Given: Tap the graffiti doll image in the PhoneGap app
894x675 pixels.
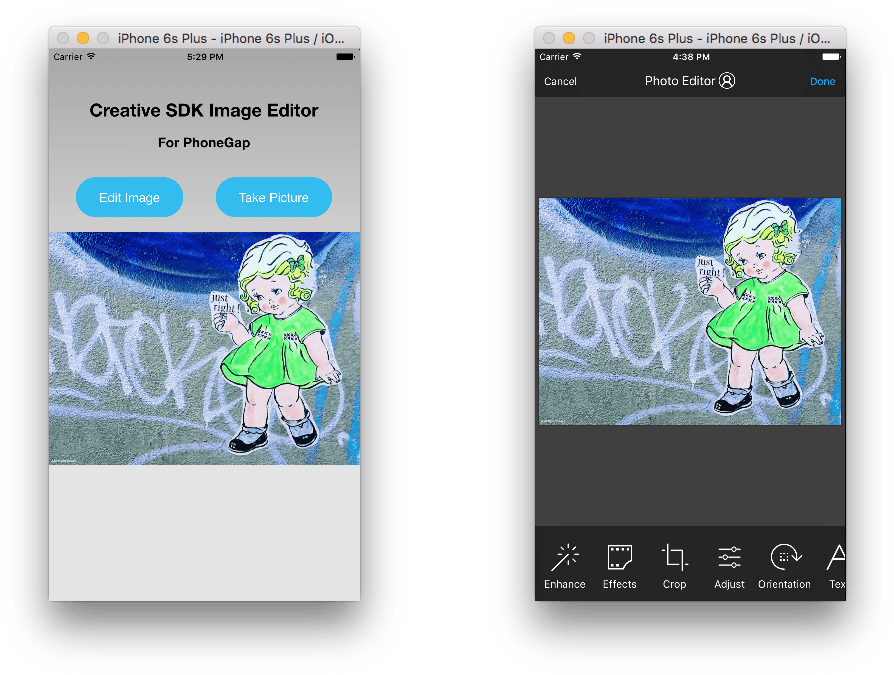Looking at the screenshot, I should (204, 348).
